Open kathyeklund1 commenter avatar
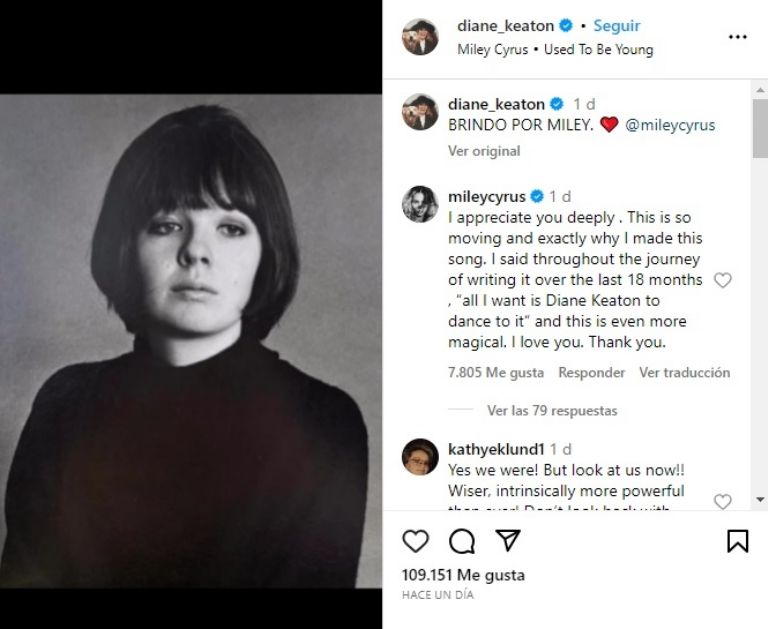This screenshot has height=629, width=768. tap(420, 457)
